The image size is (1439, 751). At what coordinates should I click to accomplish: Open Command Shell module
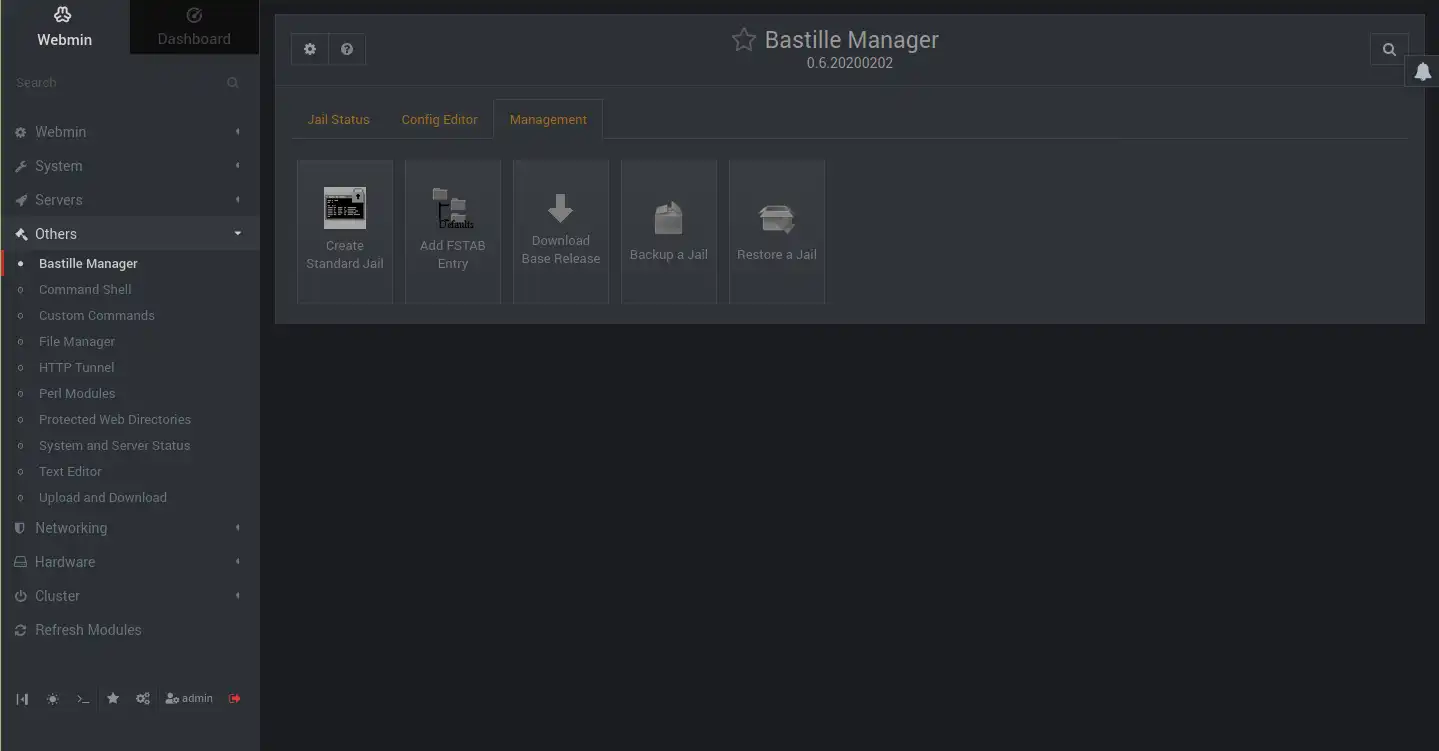[x=85, y=290]
